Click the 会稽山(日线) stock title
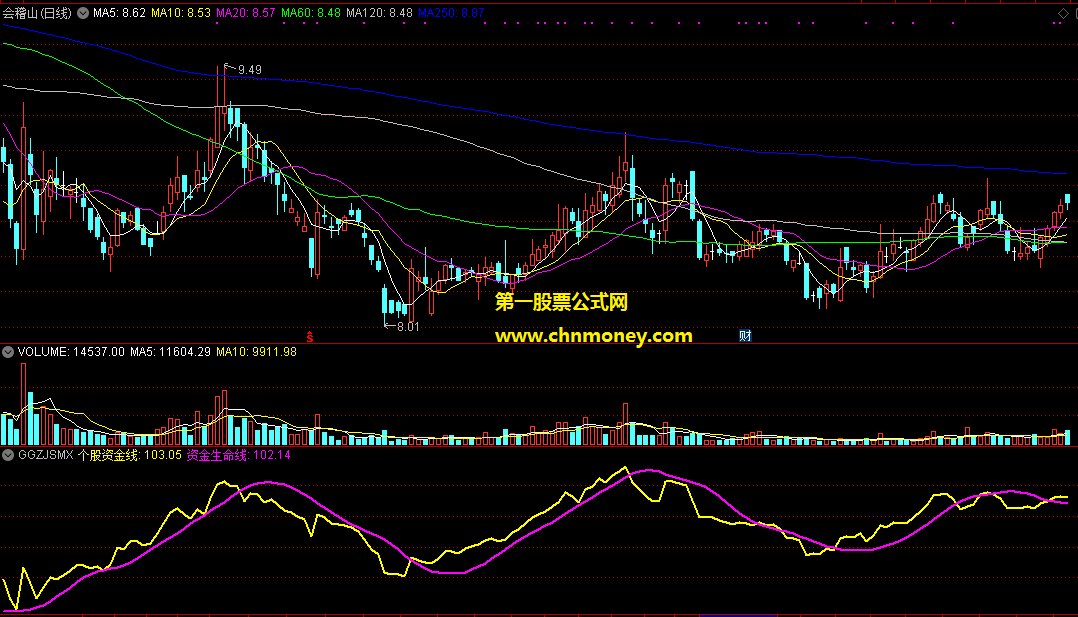The height and width of the screenshot is (617, 1078). [37, 13]
